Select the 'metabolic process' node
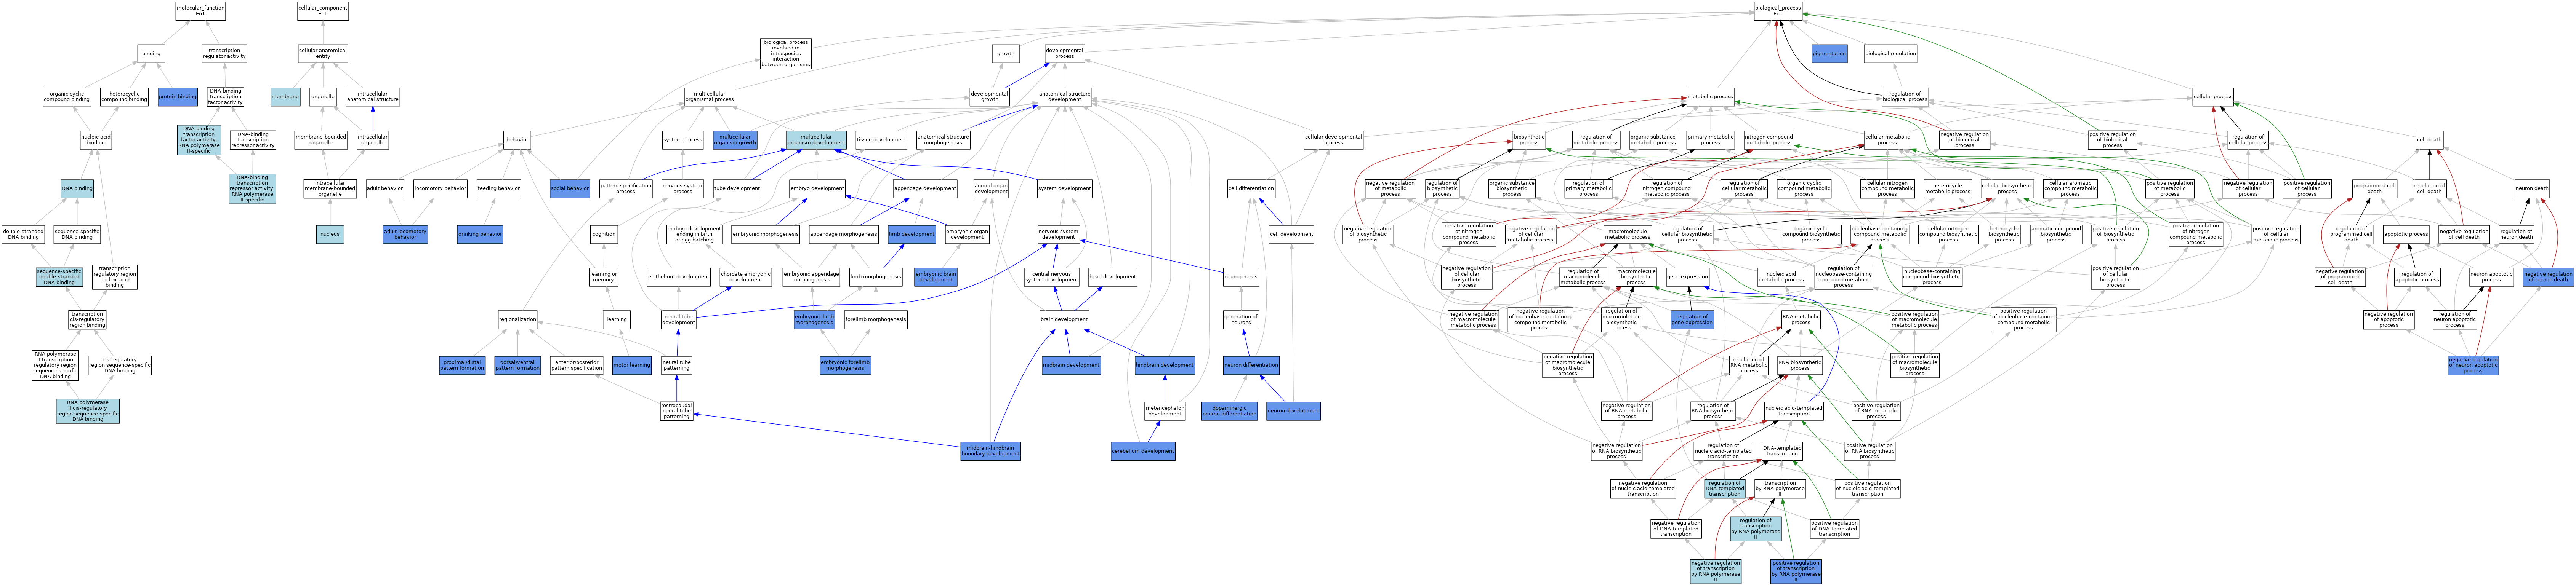2576x586 pixels. tap(1710, 97)
